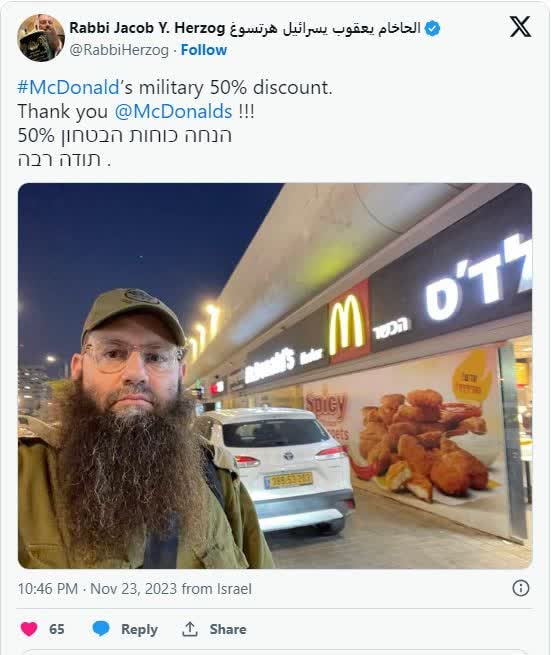Click the Reply text button
Viewport: 551px width, 655px height.
pos(139,629)
